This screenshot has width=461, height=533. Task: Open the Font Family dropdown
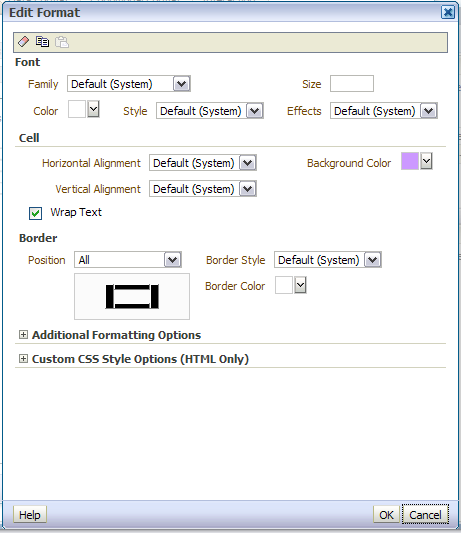(129, 84)
